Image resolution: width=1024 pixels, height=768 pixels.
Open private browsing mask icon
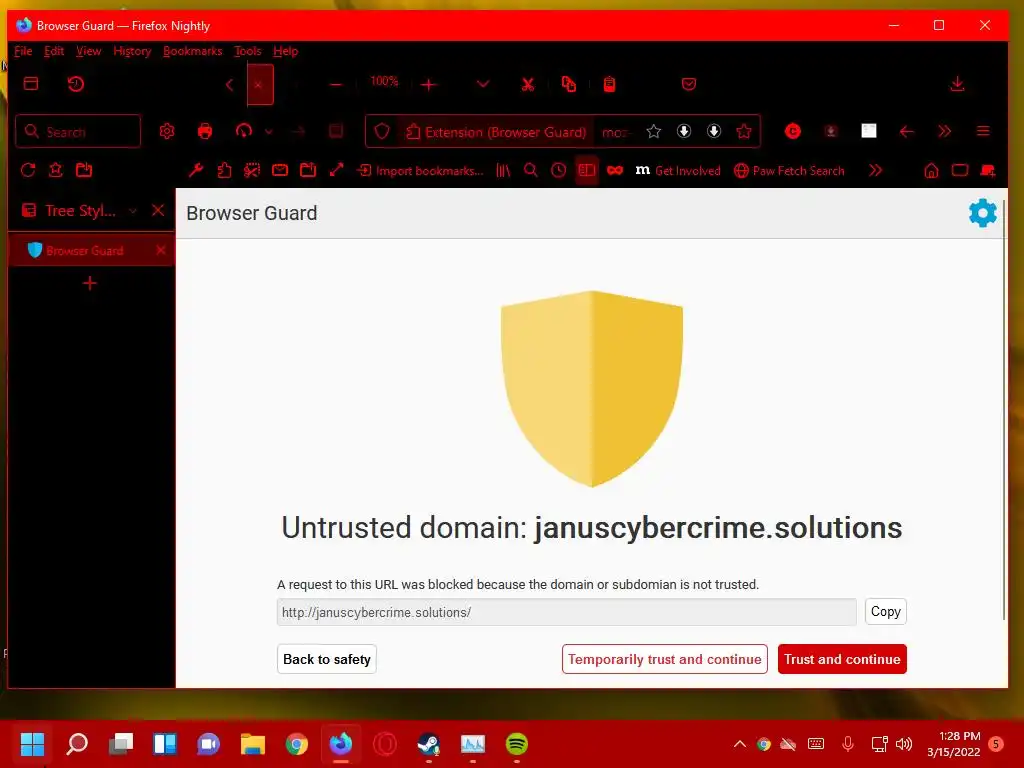coord(615,170)
